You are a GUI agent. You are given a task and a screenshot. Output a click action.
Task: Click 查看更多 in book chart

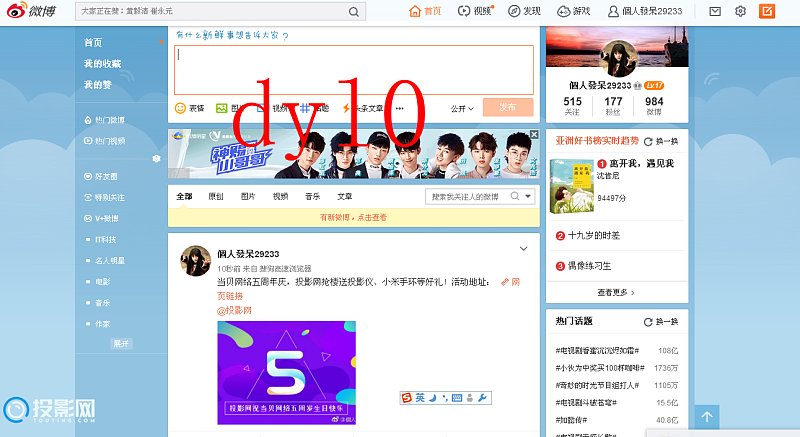[x=616, y=293]
